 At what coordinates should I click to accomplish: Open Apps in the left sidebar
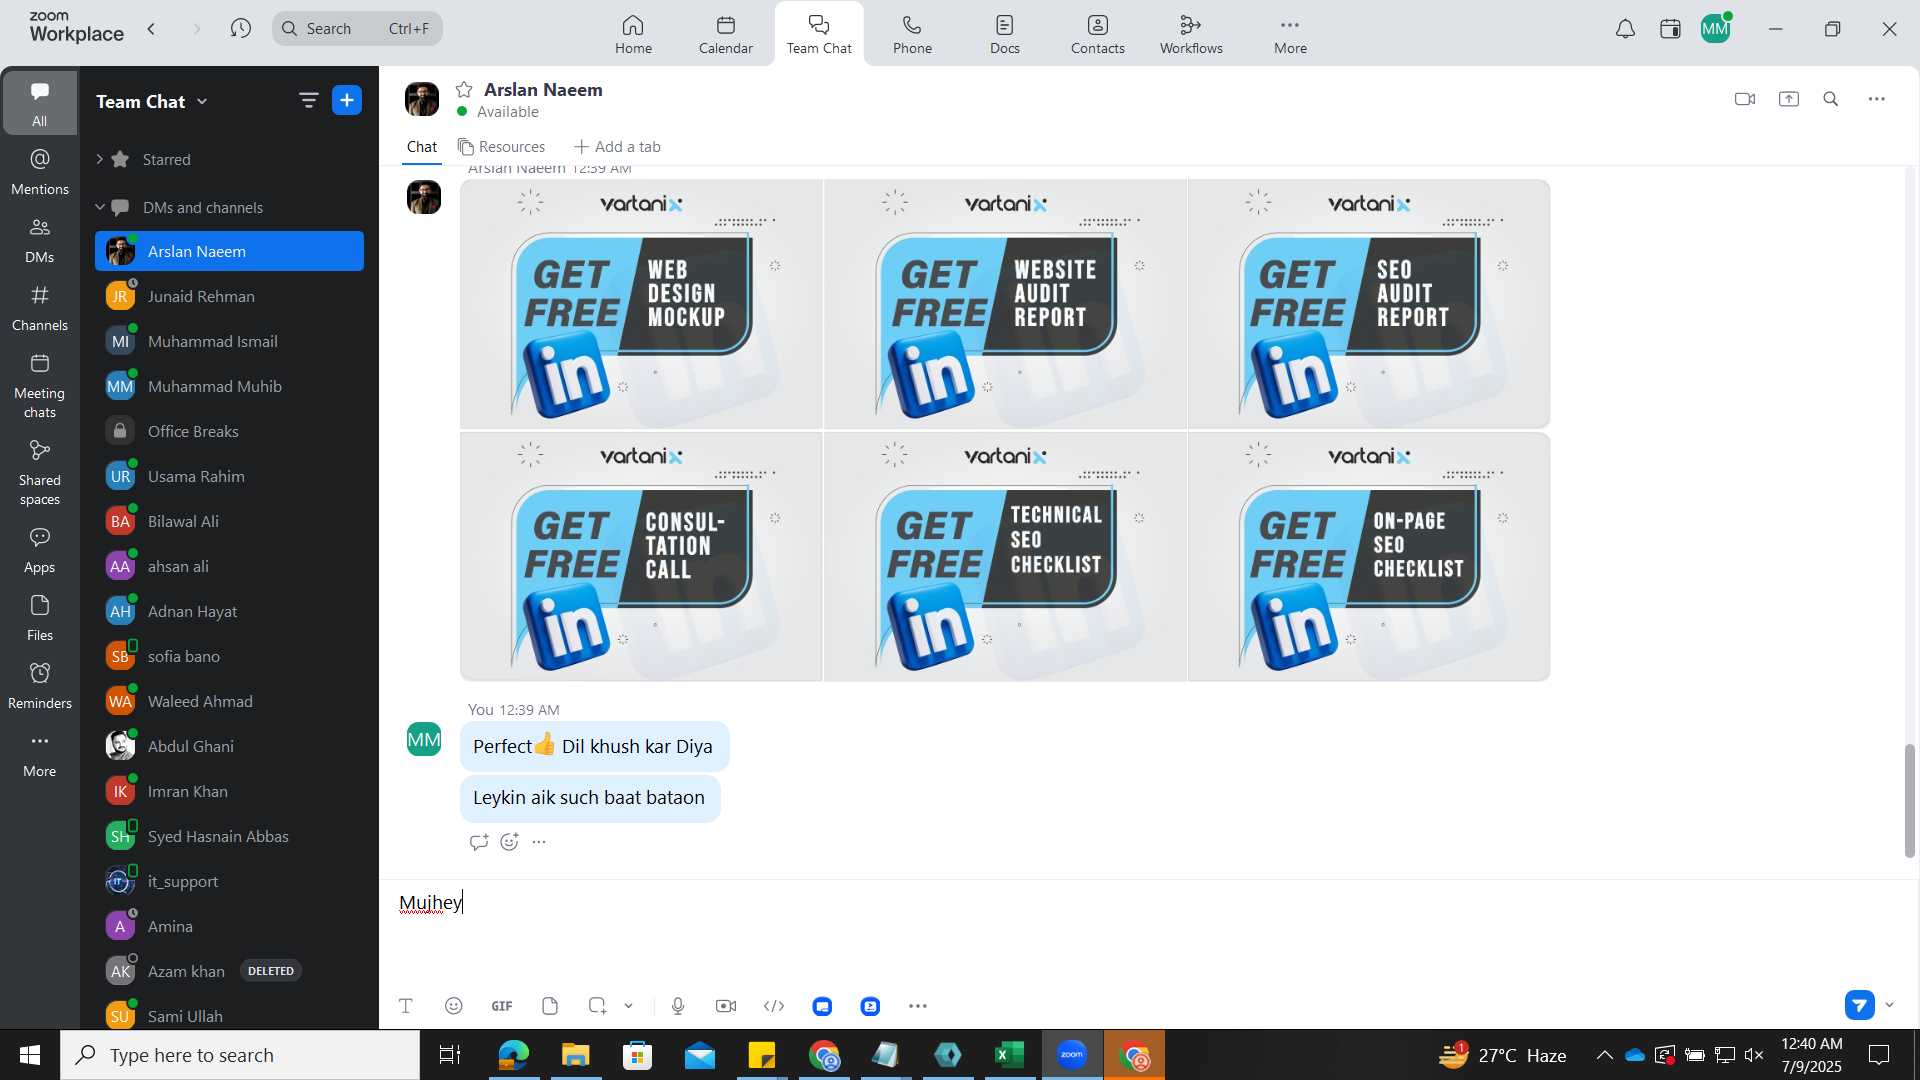point(40,550)
